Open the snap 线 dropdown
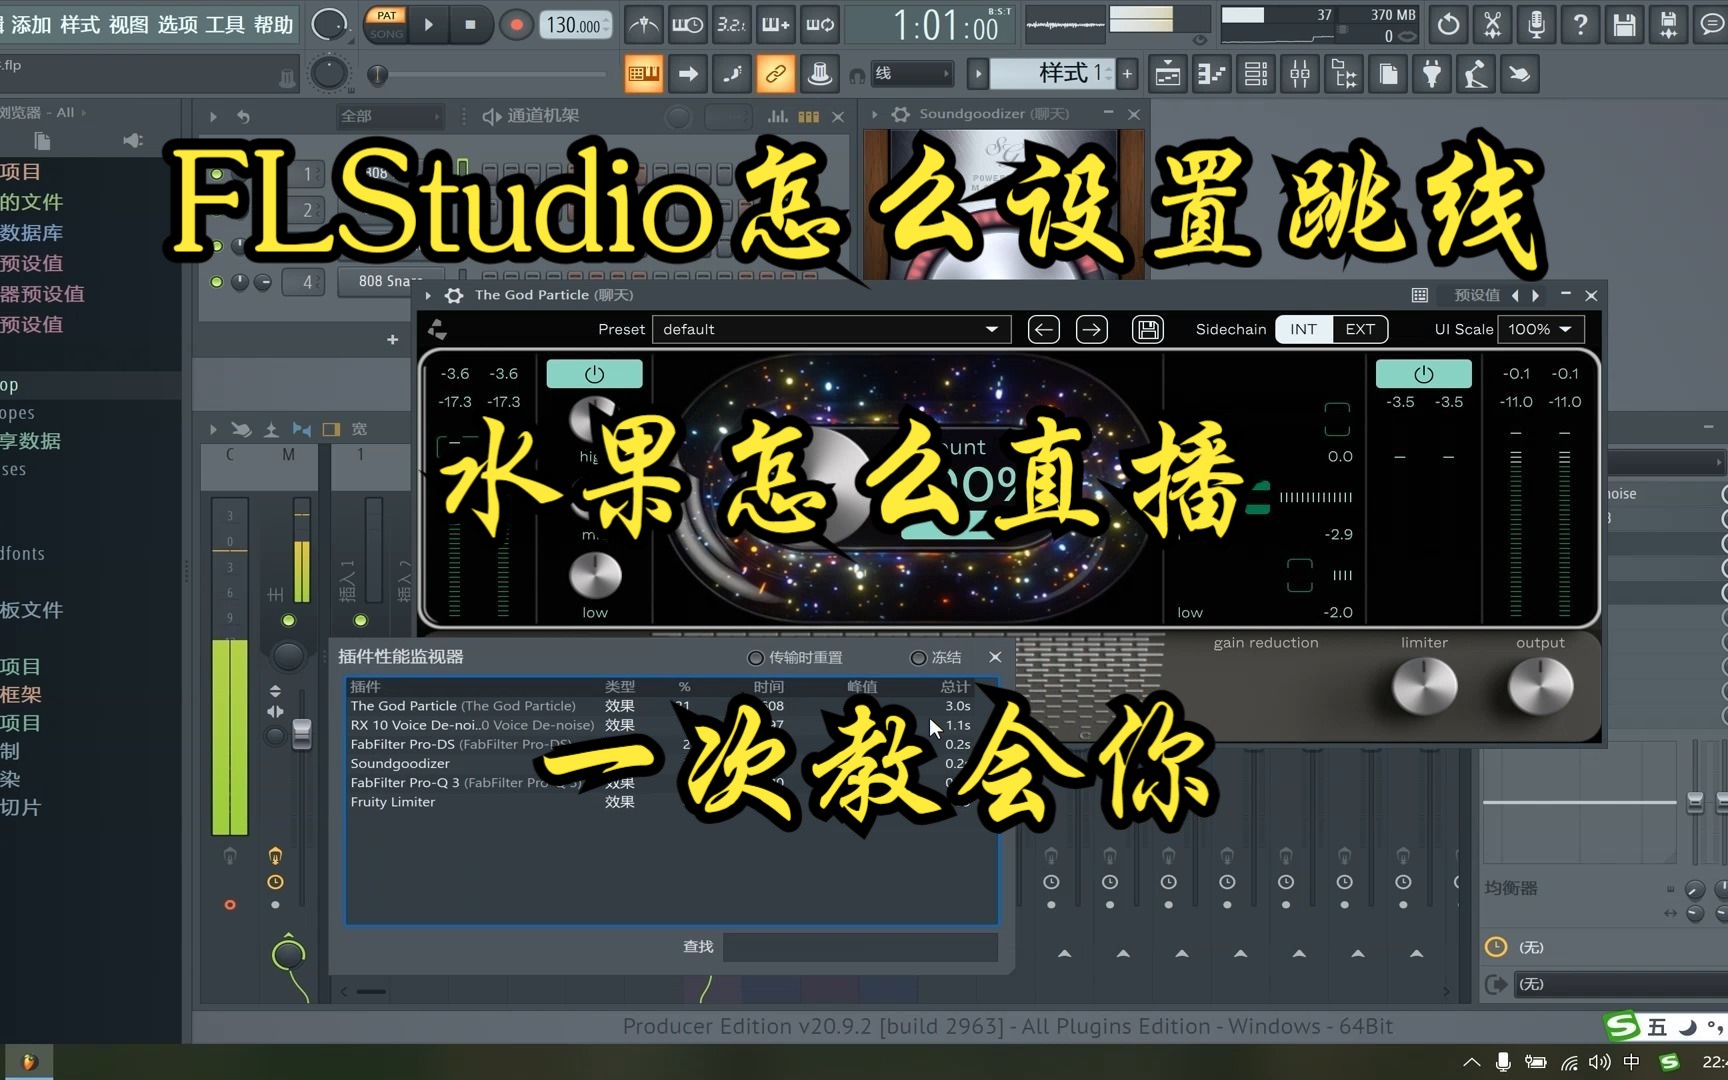The width and height of the screenshot is (1728, 1080). [x=911, y=73]
